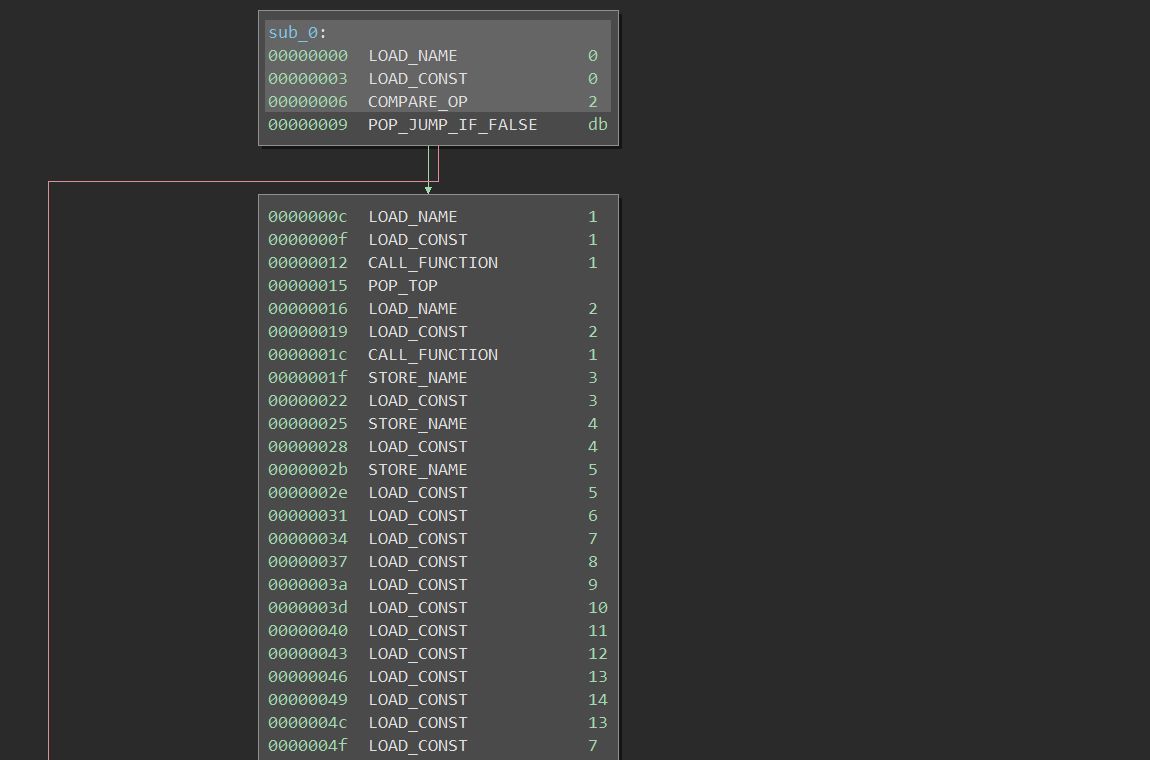
Task: Select address 00000000 LOAD_NAME line
Action: pos(438,56)
